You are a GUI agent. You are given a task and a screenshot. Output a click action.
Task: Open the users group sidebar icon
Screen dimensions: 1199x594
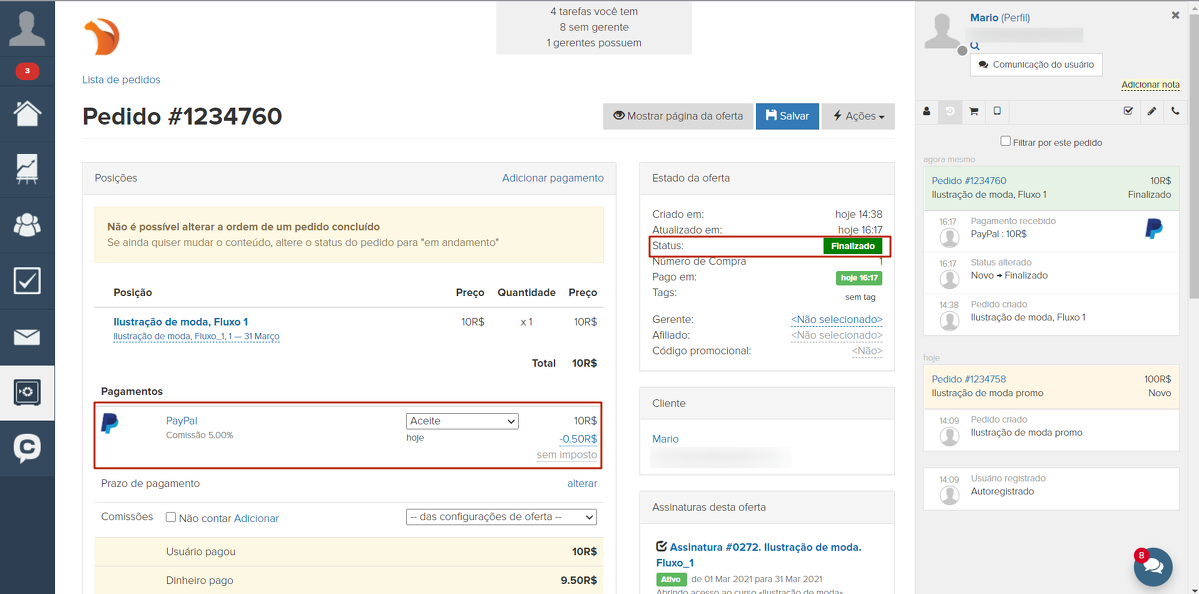click(27, 225)
